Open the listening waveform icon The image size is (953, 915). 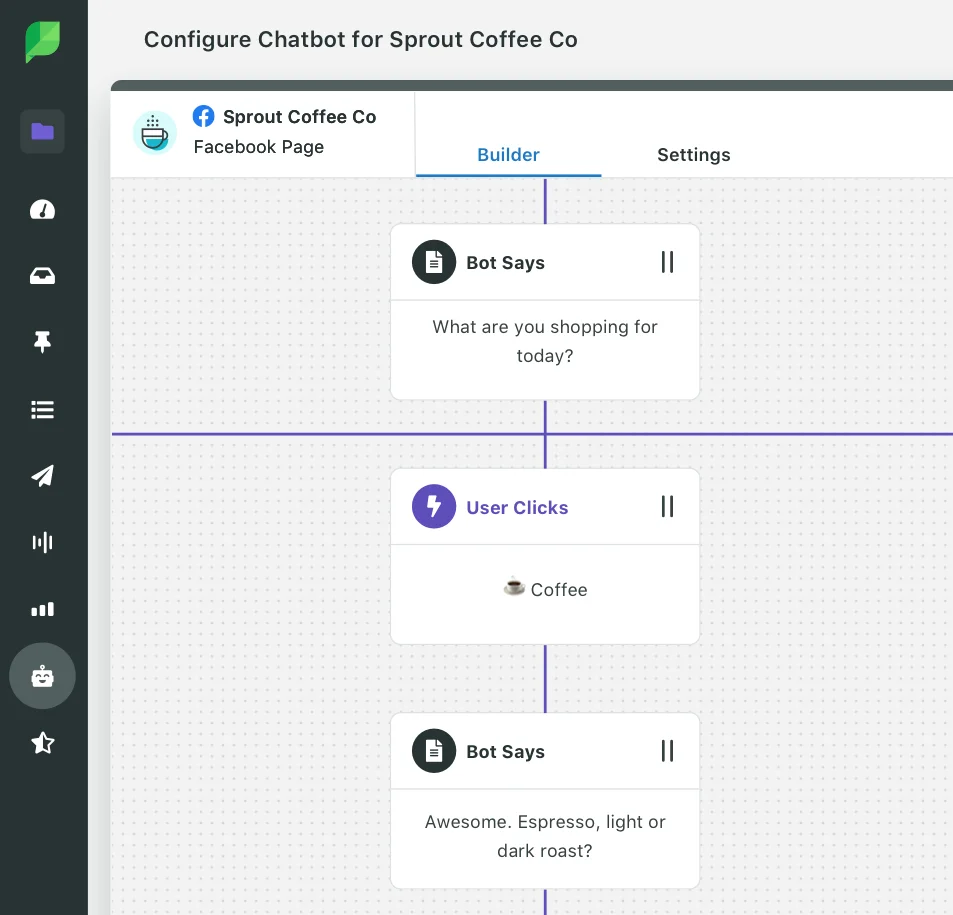(x=42, y=542)
